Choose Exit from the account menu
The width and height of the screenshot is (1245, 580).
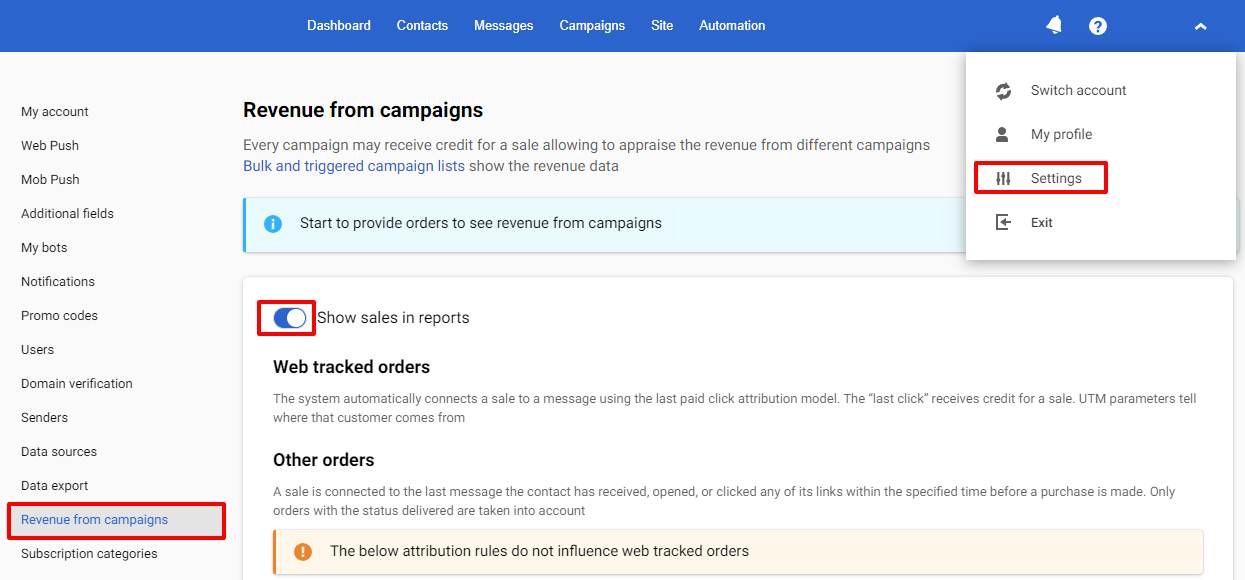tap(1042, 223)
